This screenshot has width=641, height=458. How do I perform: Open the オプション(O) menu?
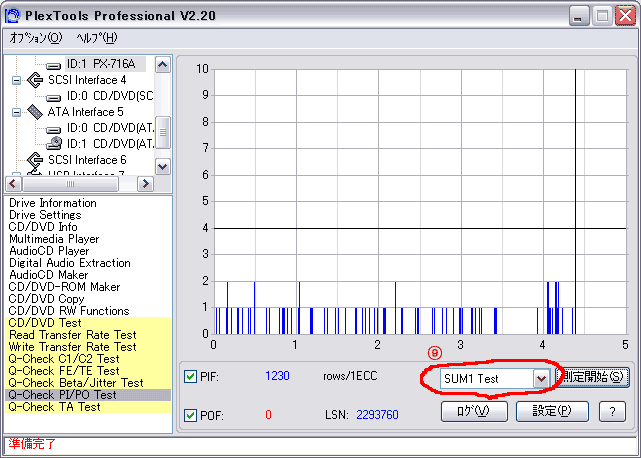click(x=36, y=38)
